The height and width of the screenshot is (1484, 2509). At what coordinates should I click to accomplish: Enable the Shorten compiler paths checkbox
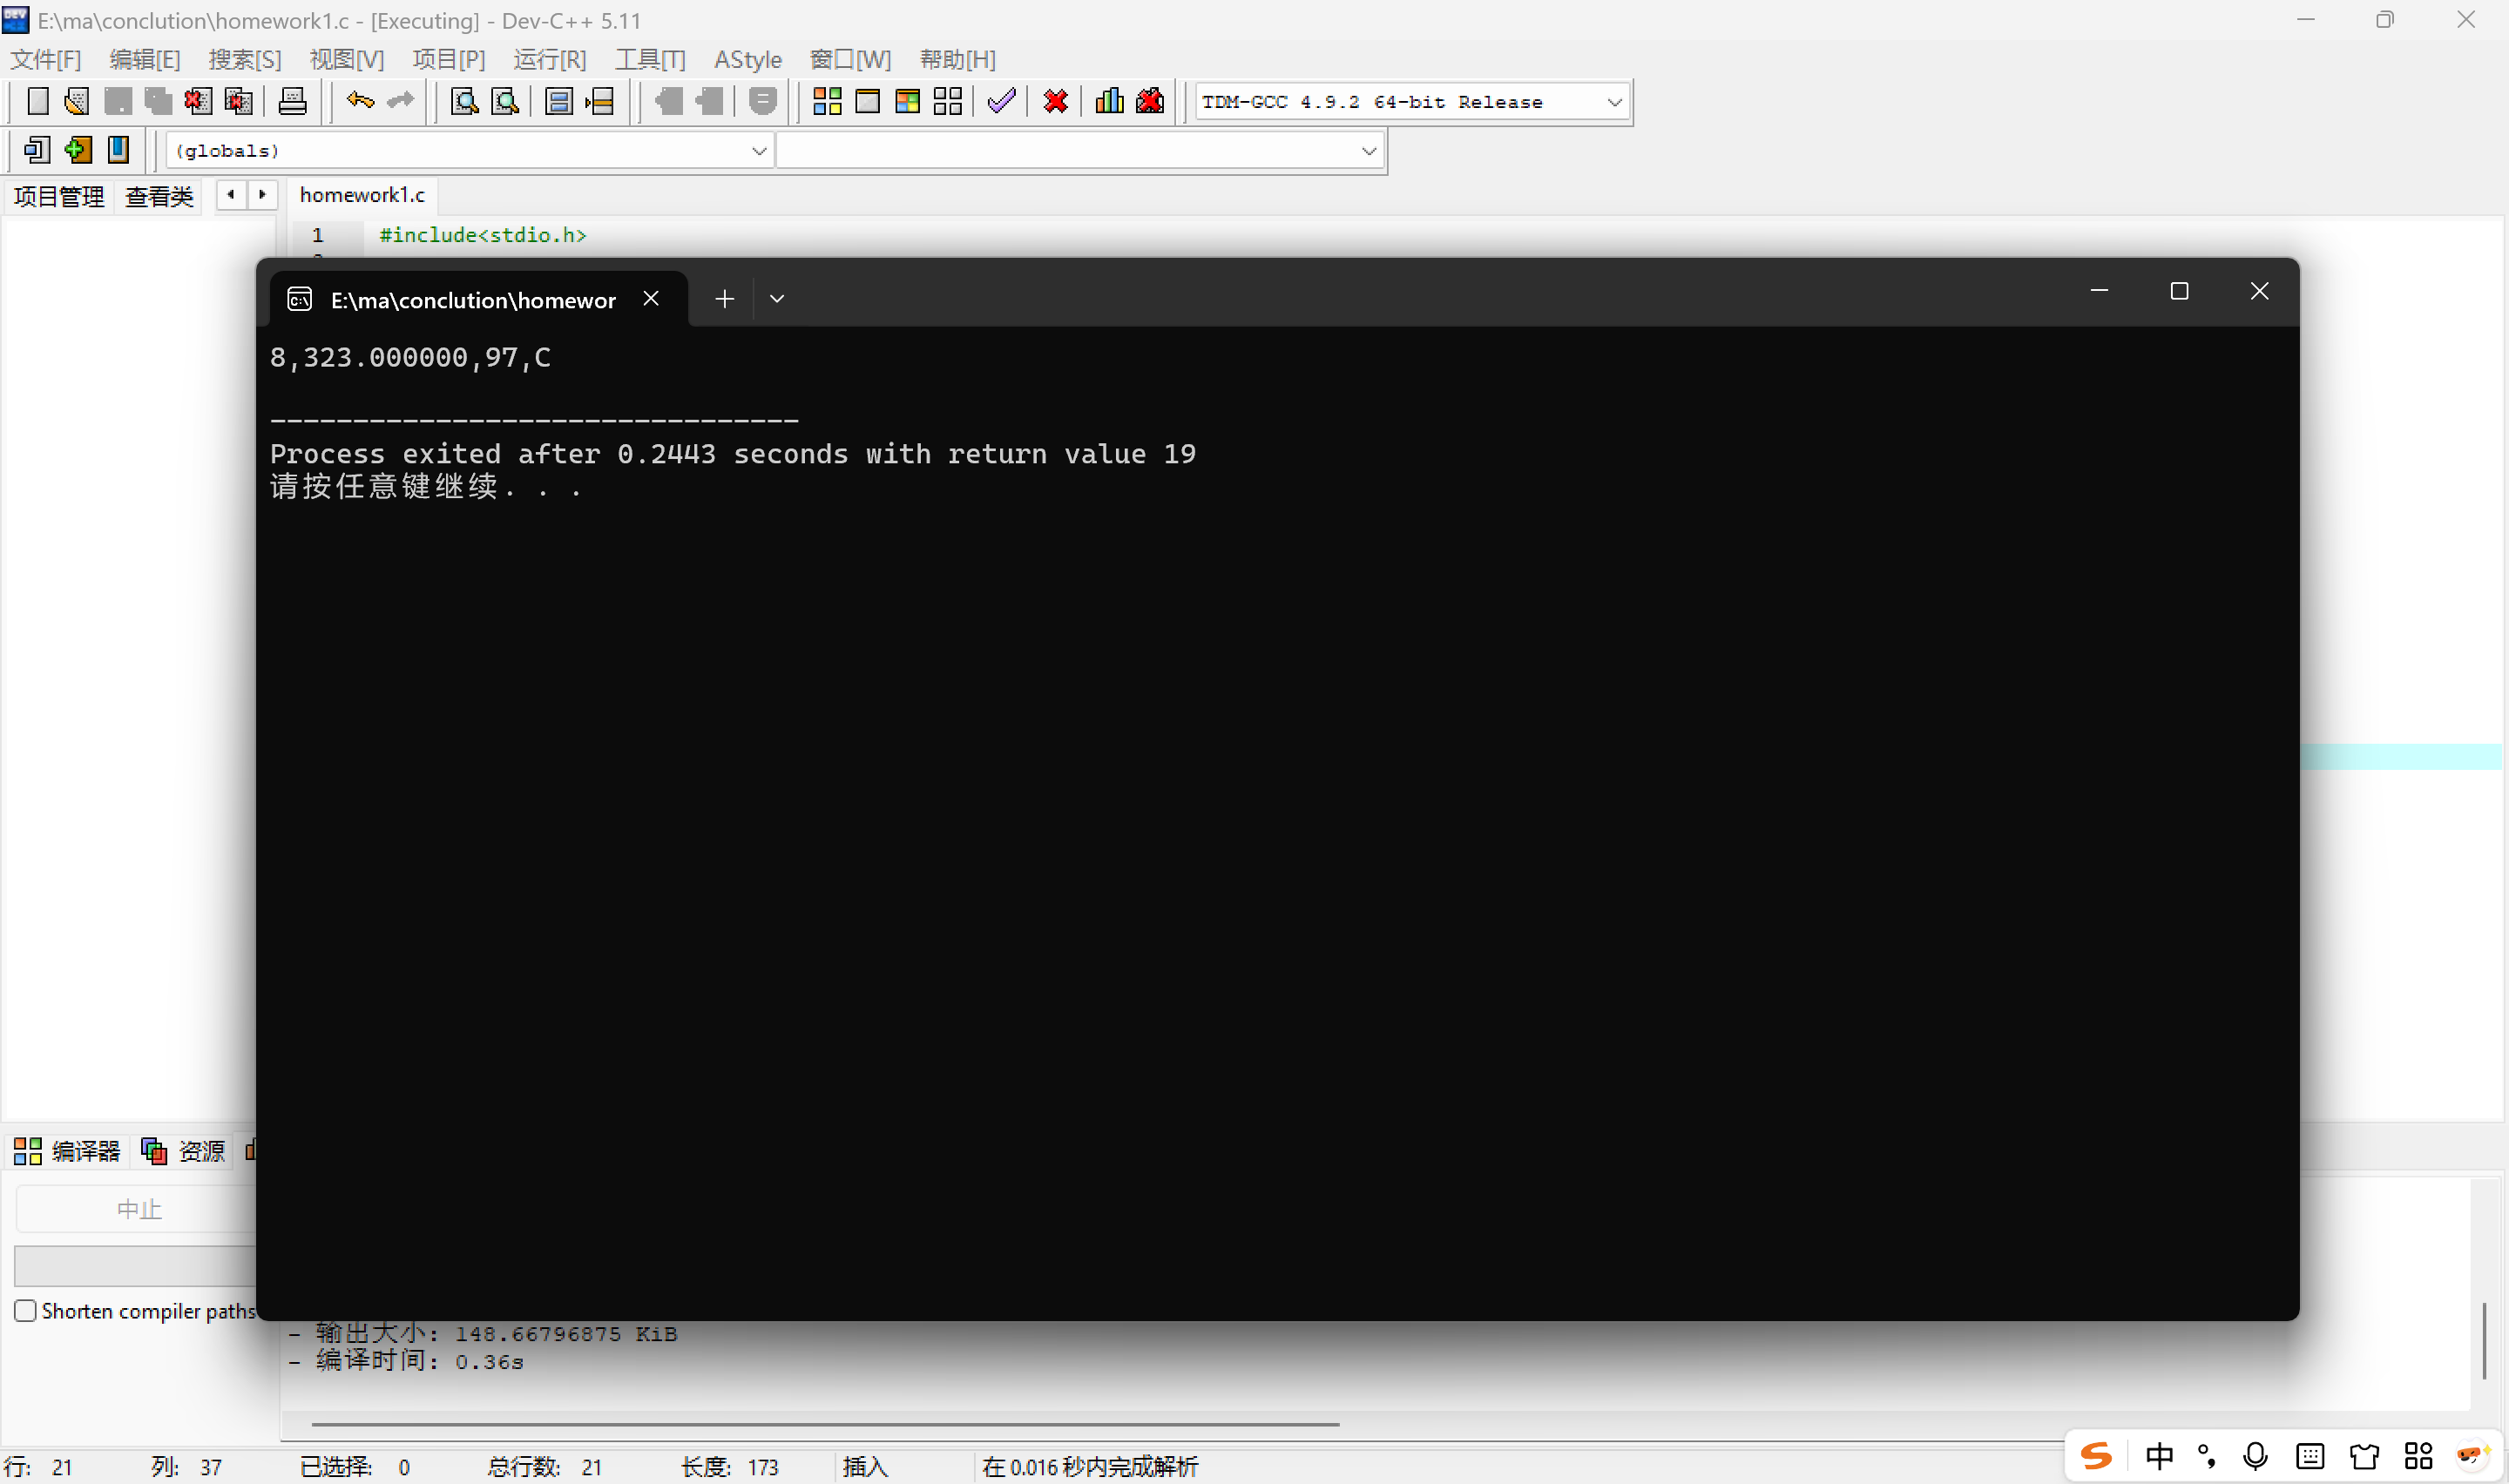26,1310
